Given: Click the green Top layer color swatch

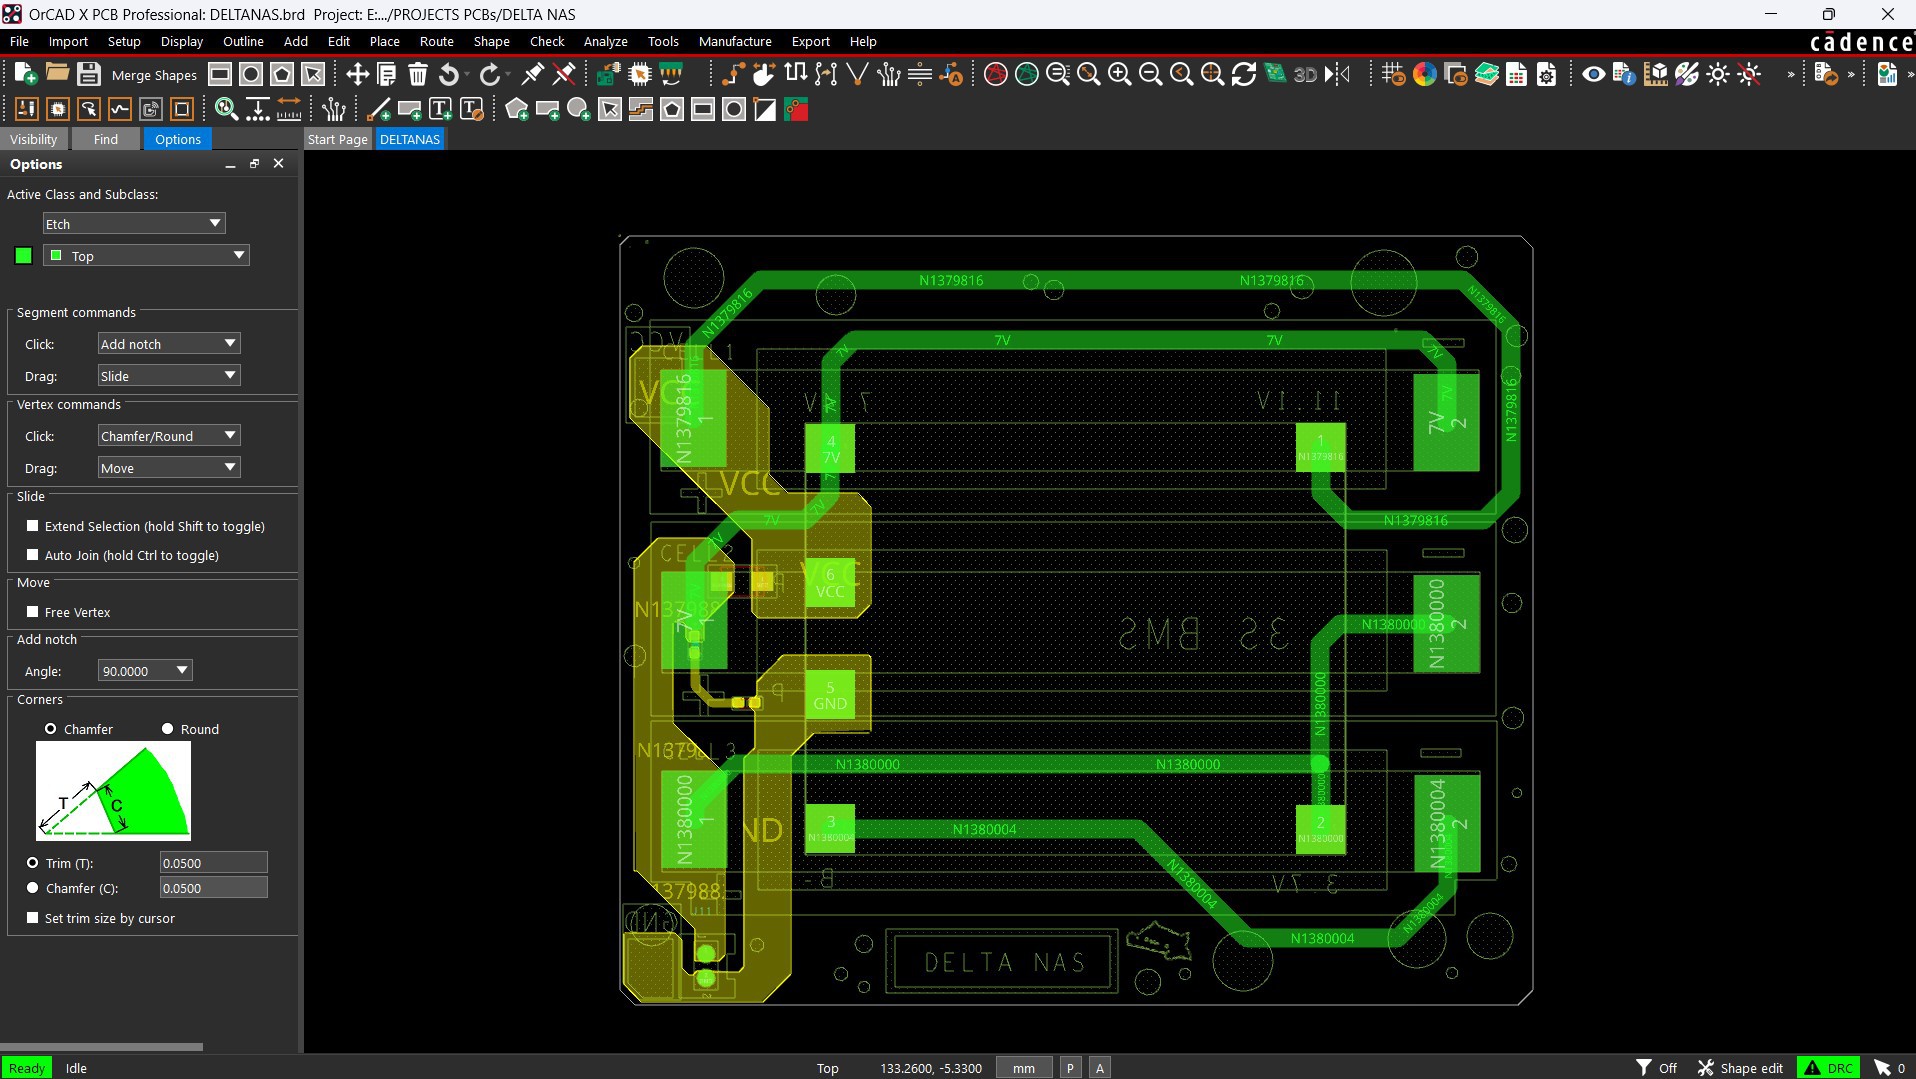Looking at the screenshot, I should [22, 255].
